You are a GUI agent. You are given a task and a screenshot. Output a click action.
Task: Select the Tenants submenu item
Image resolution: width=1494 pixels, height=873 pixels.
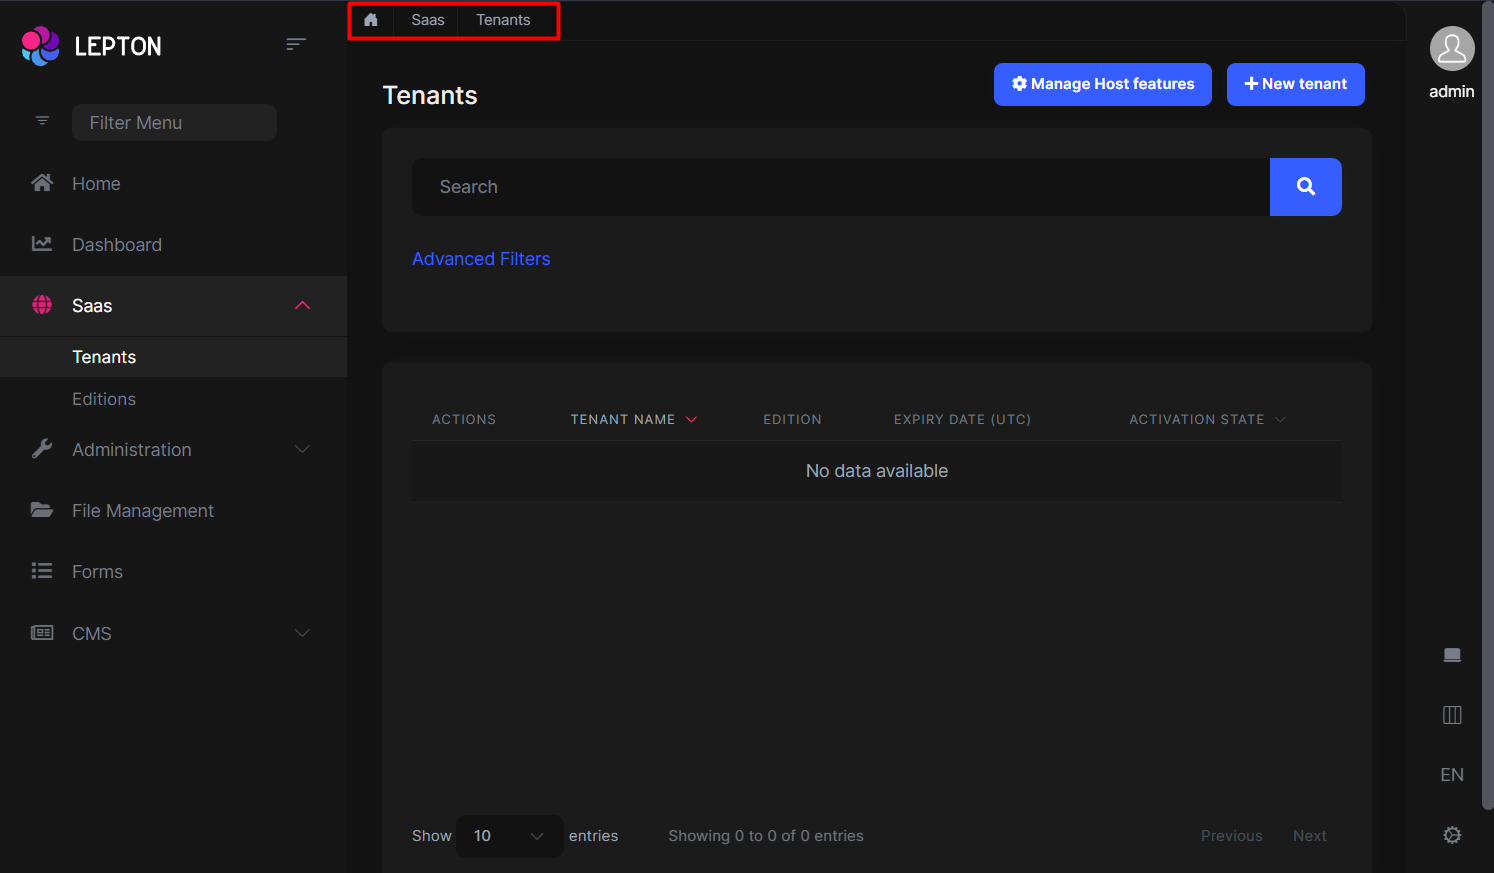pos(173,357)
